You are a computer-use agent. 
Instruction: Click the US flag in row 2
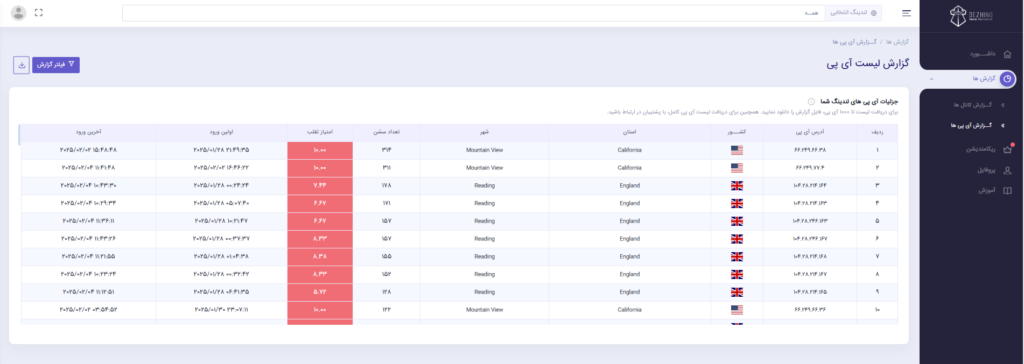click(737, 168)
